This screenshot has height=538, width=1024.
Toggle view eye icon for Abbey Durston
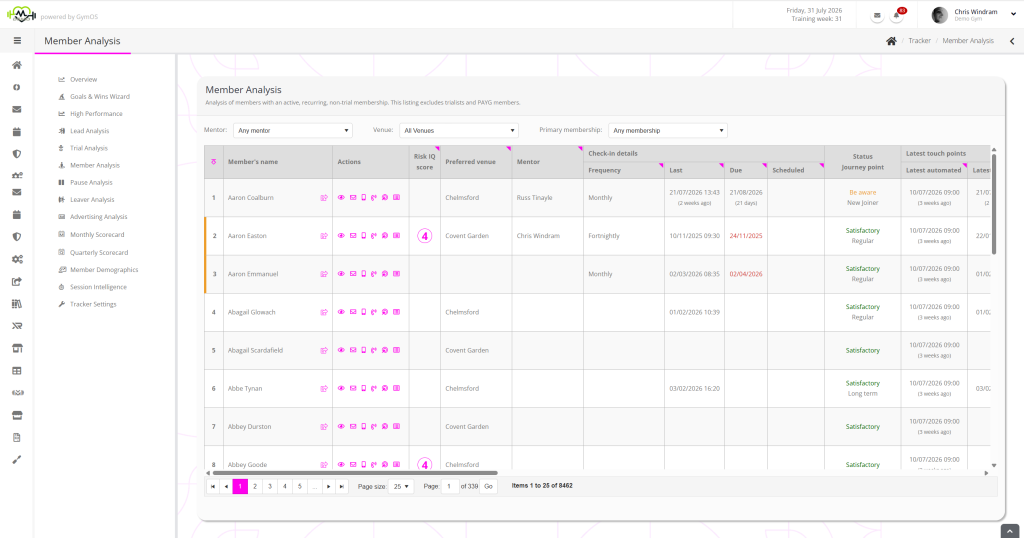(341, 426)
